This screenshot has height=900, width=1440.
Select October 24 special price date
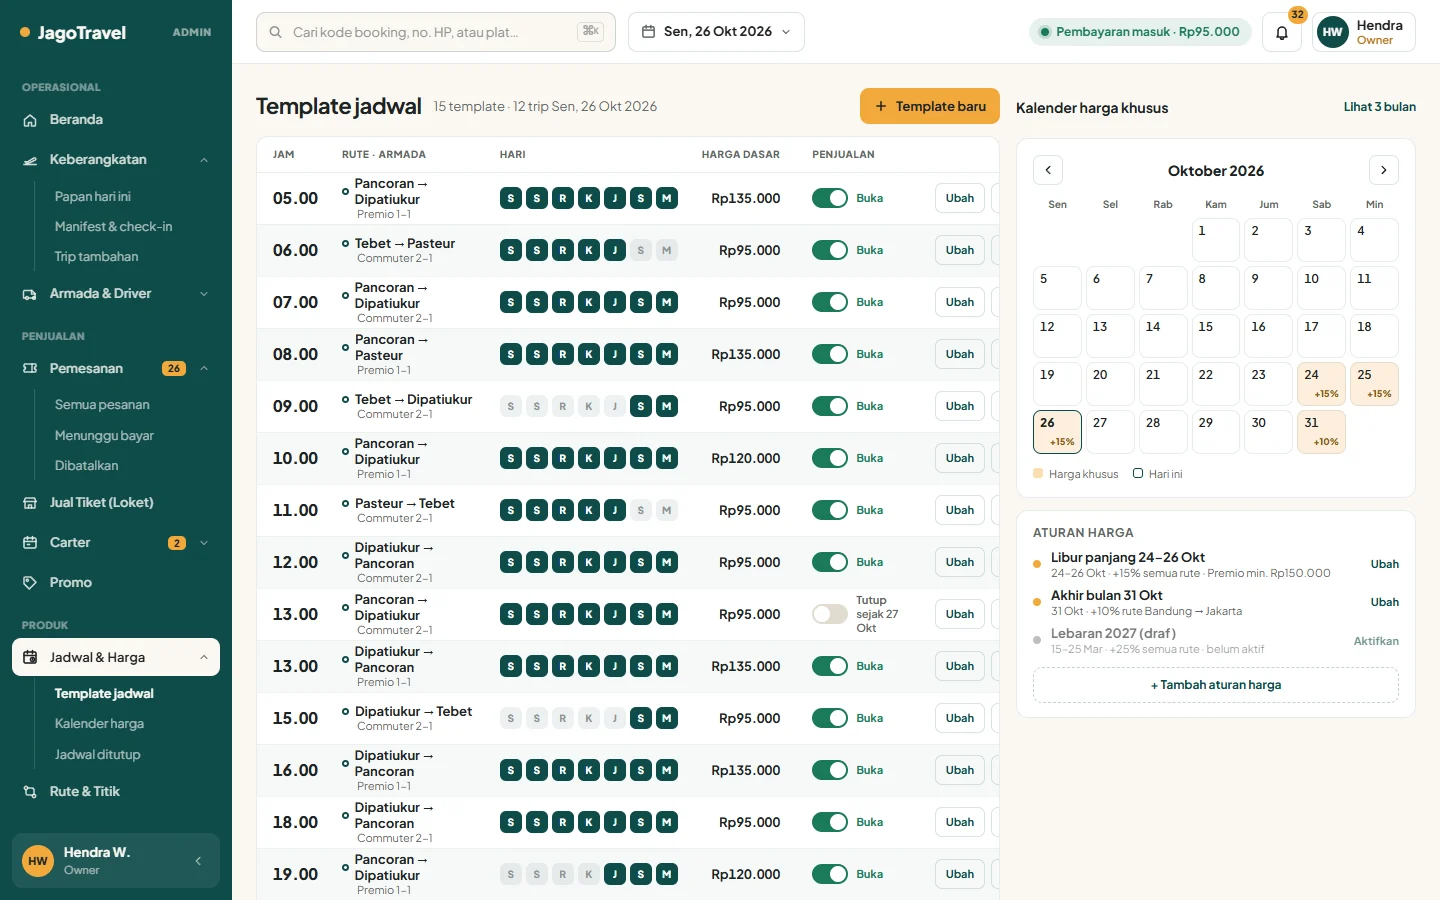(x=1321, y=384)
